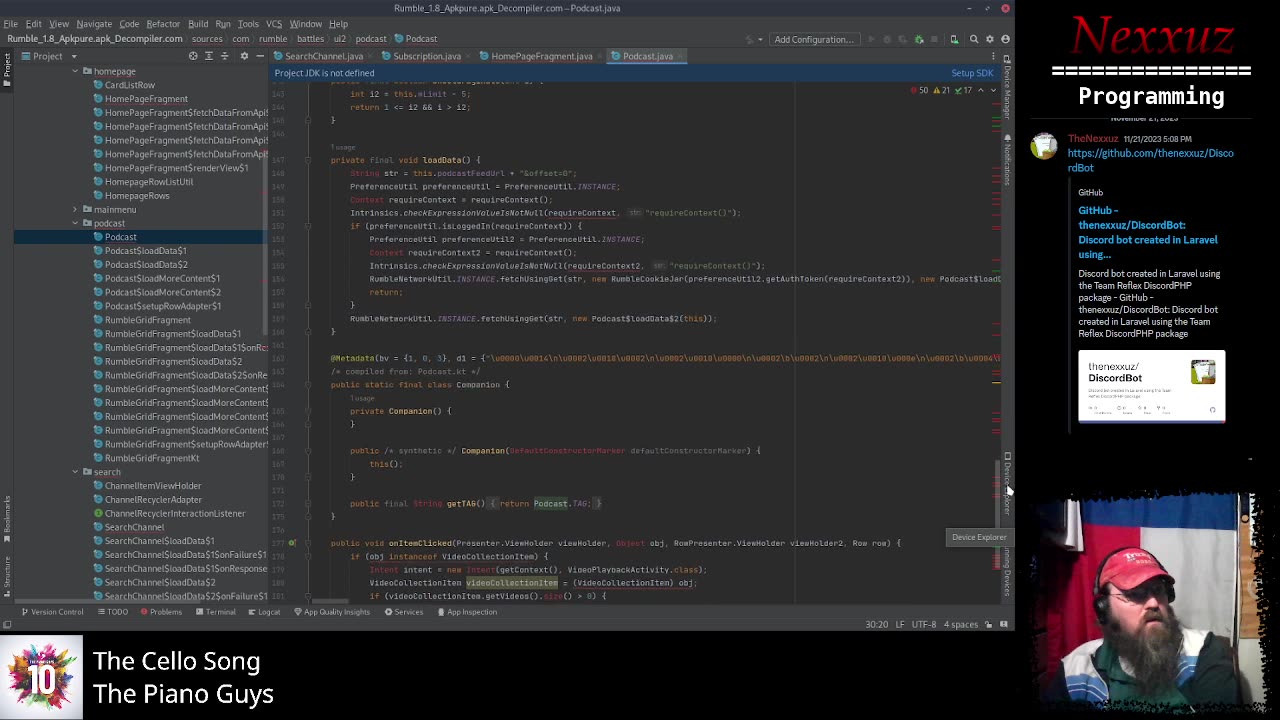Click the build hammer icon
Image resolution: width=1280 pixels, height=720 pixels.
tap(748, 39)
